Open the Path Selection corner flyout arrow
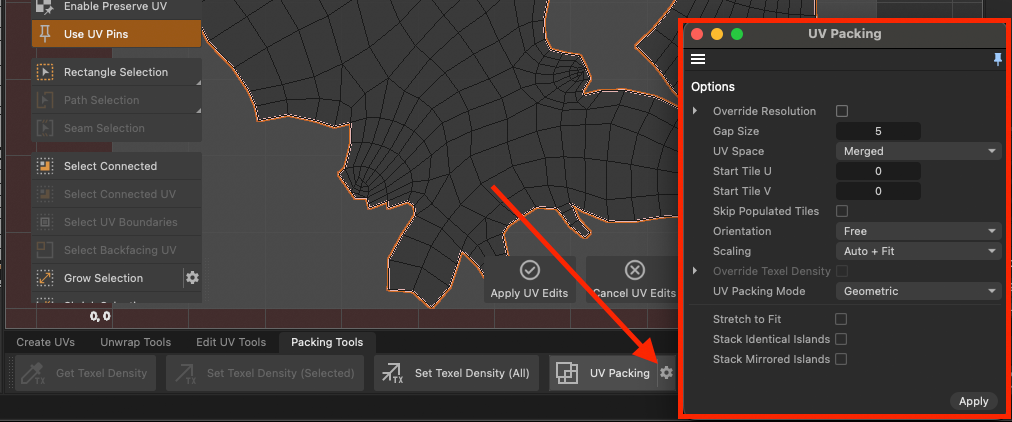 [198, 111]
